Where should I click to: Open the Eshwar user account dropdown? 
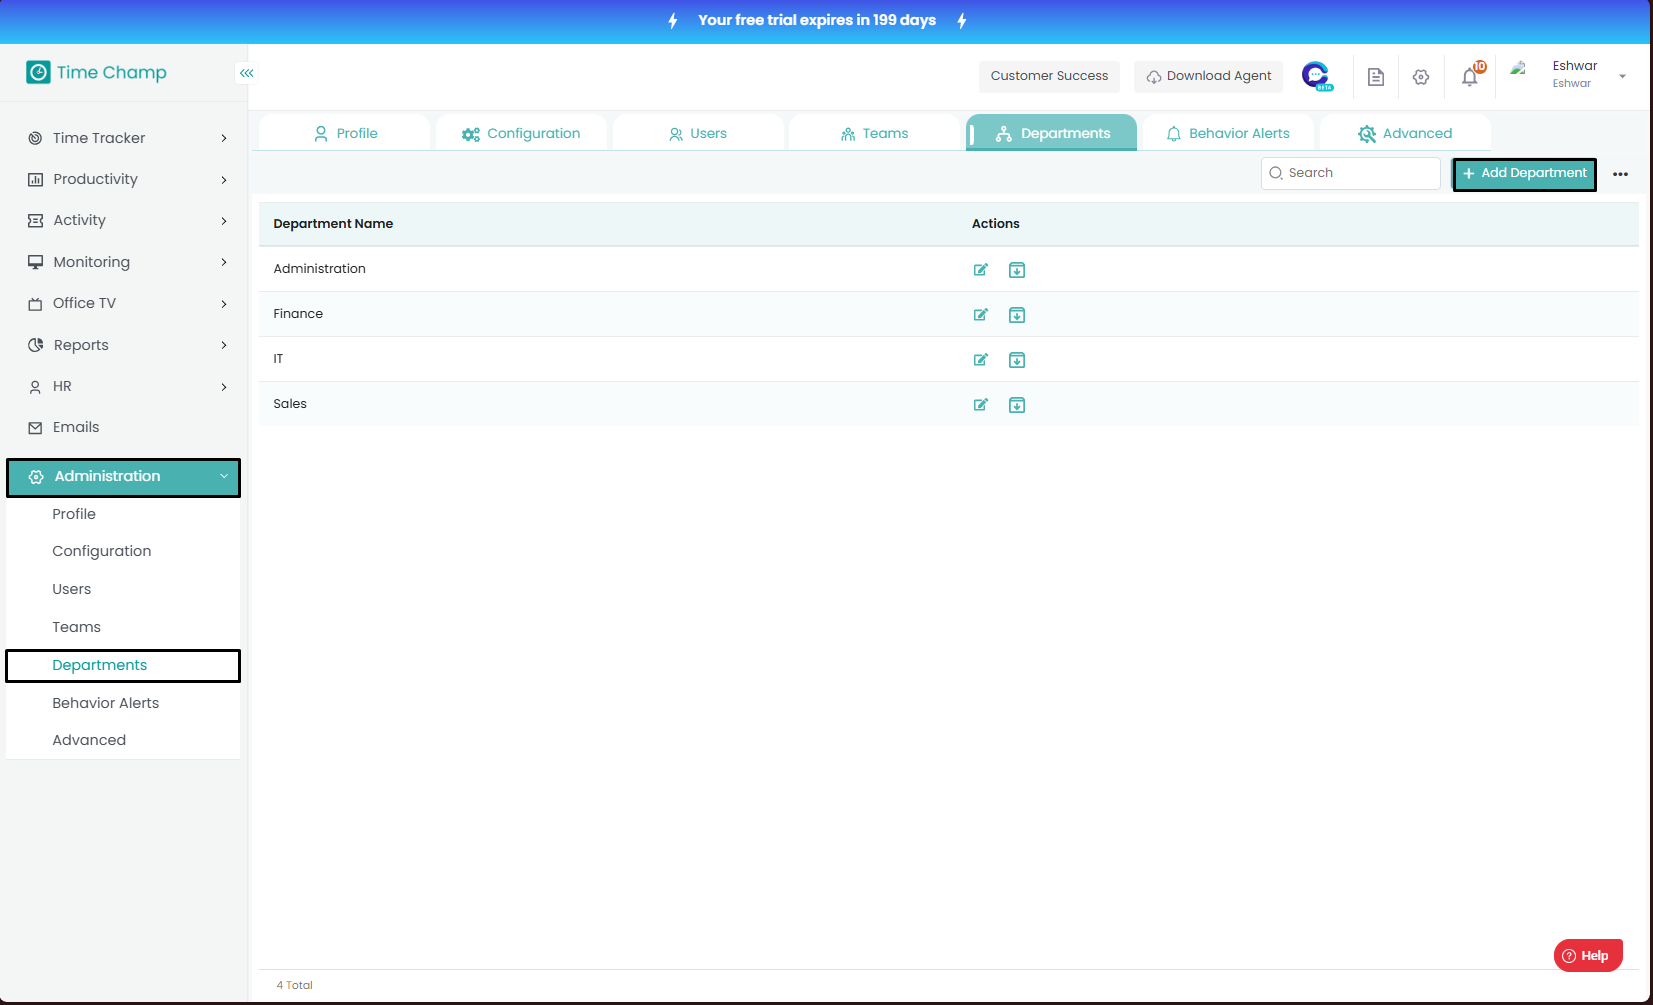click(1585, 75)
